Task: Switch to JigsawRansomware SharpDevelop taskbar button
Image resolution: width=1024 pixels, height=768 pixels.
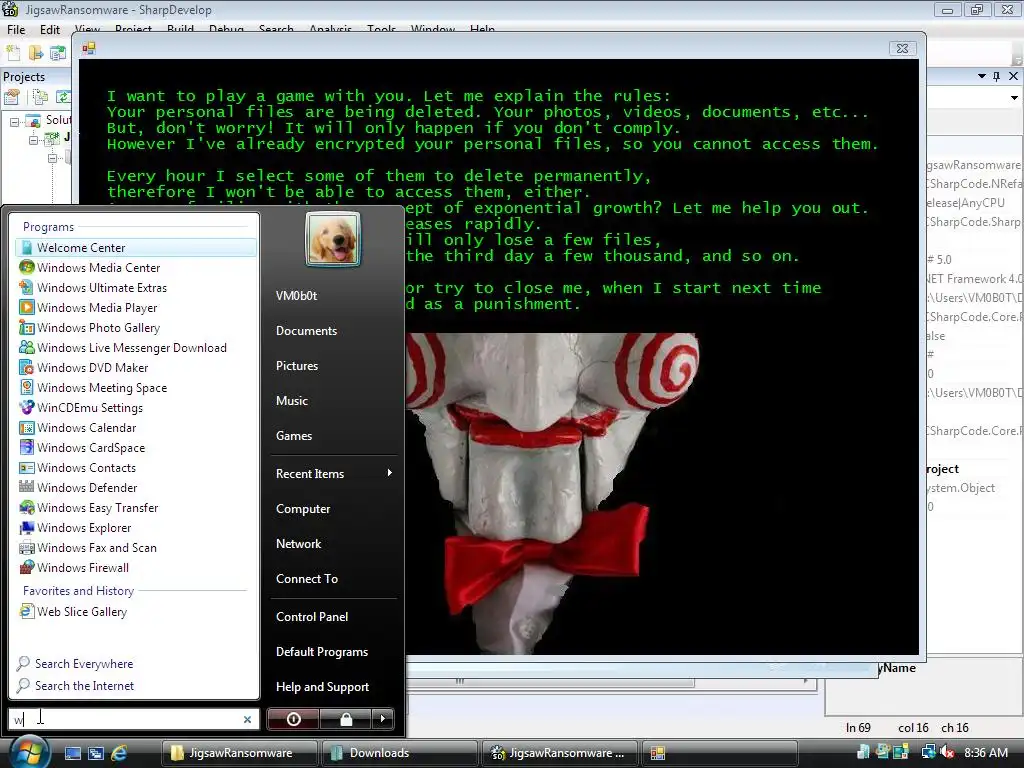Action: pyautogui.click(x=558, y=753)
